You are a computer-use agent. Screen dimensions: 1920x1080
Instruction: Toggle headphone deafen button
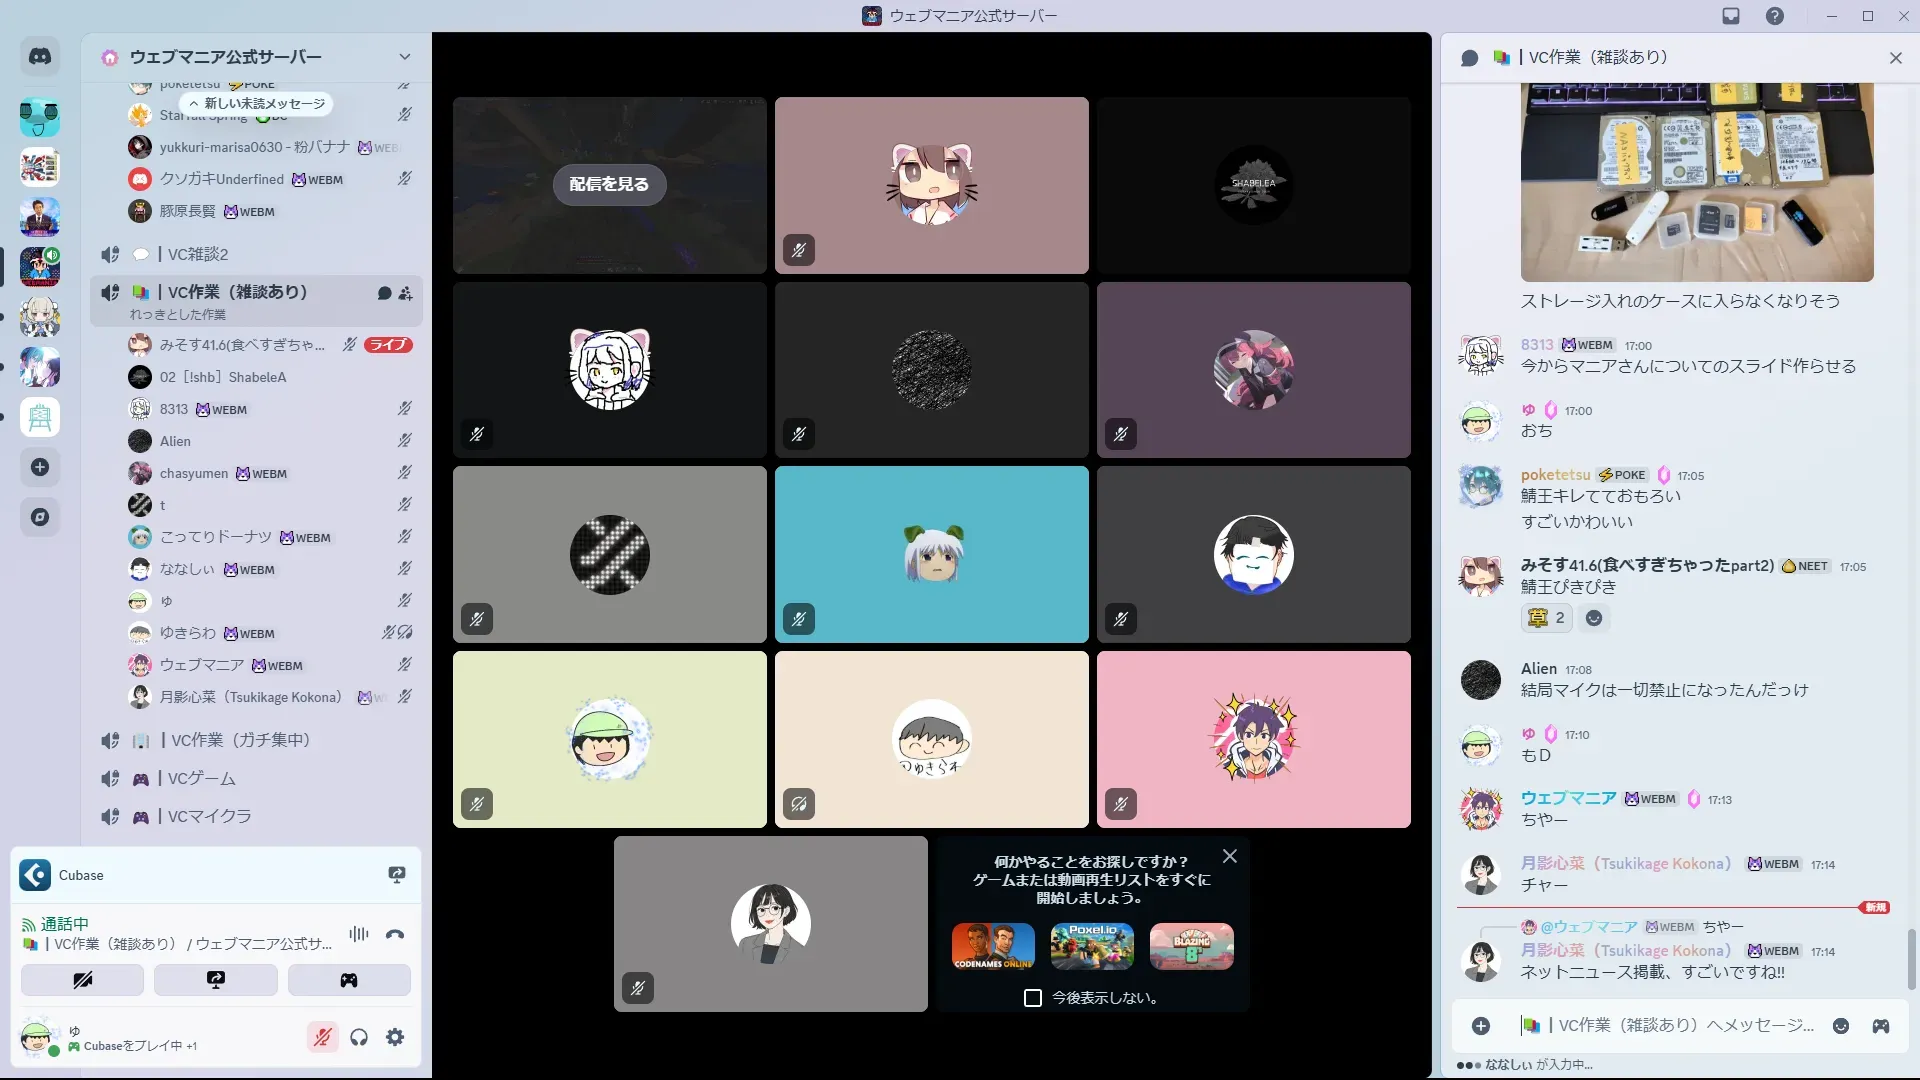point(359,1037)
